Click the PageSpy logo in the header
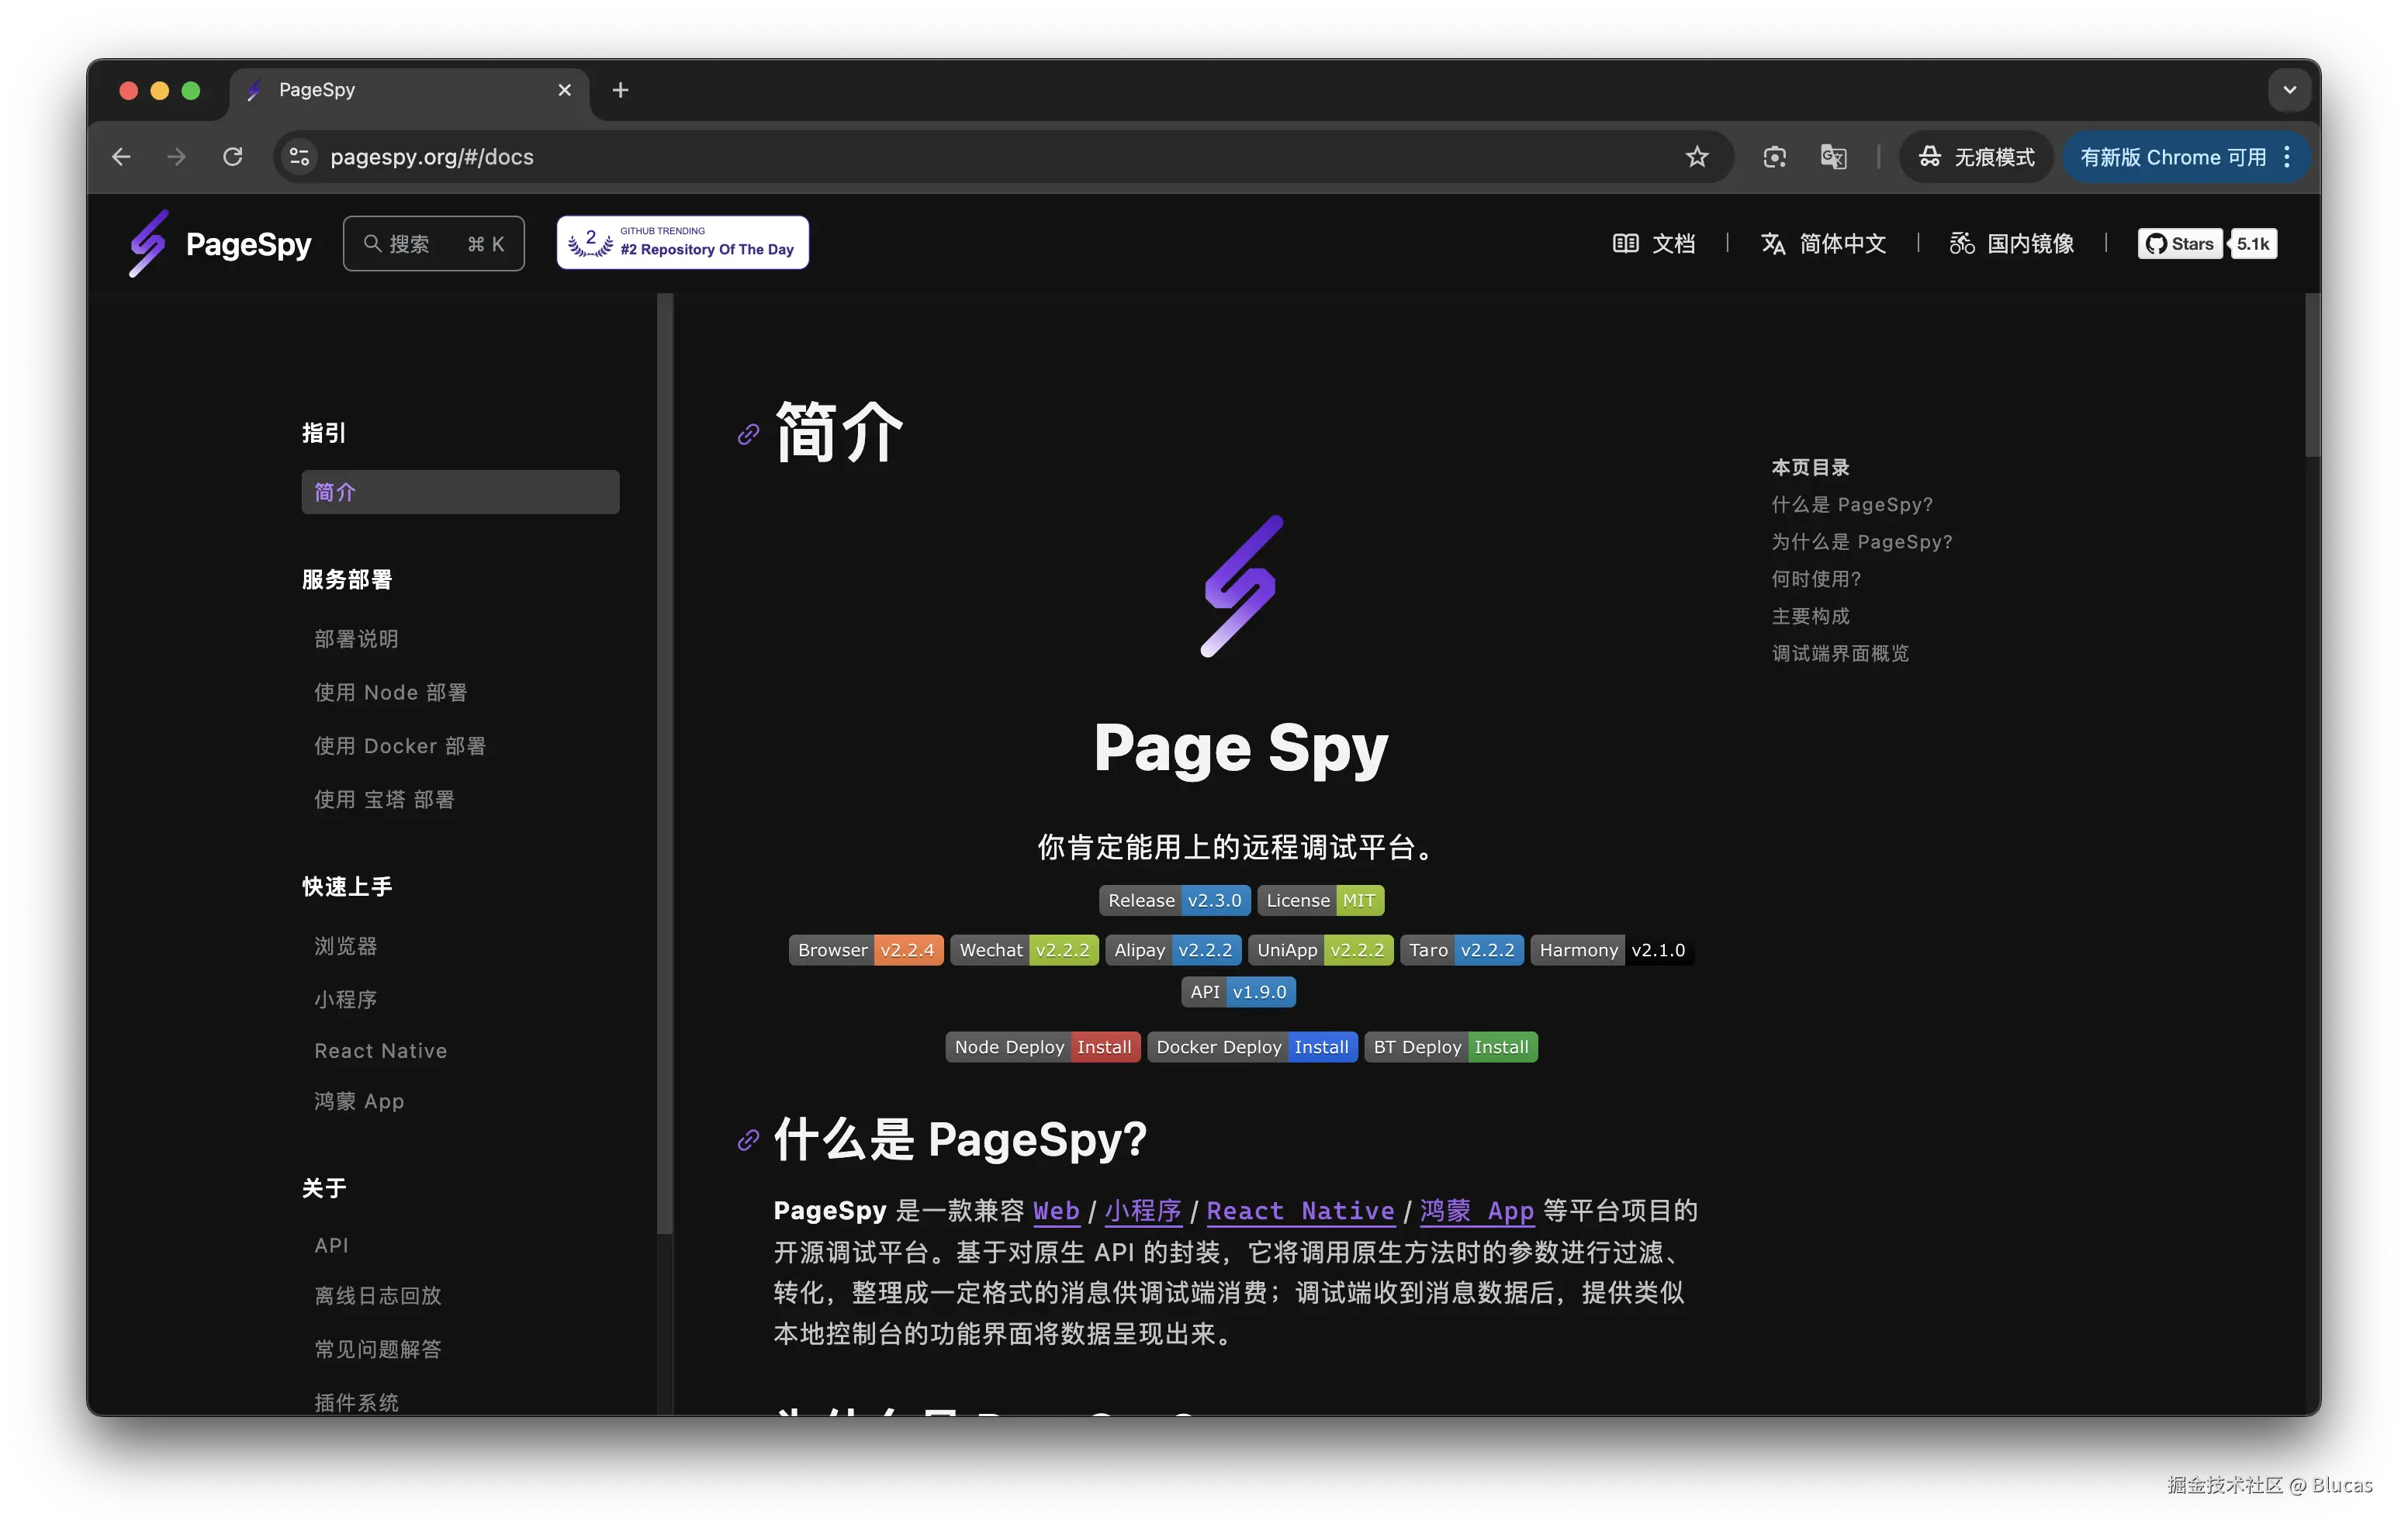2408x1531 pixels. point(219,243)
